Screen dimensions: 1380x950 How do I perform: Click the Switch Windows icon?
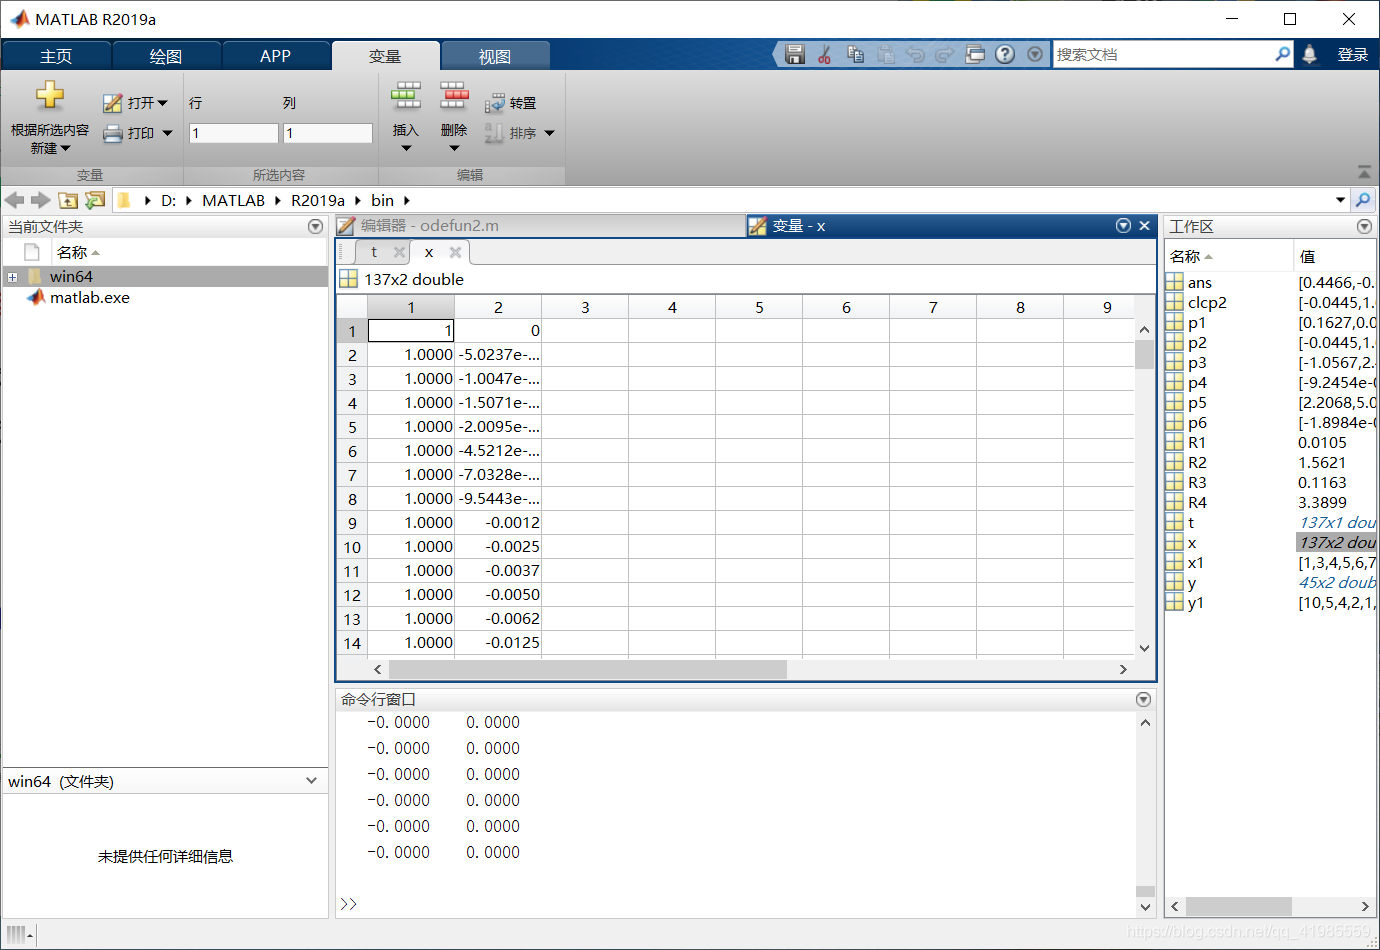(975, 55)
